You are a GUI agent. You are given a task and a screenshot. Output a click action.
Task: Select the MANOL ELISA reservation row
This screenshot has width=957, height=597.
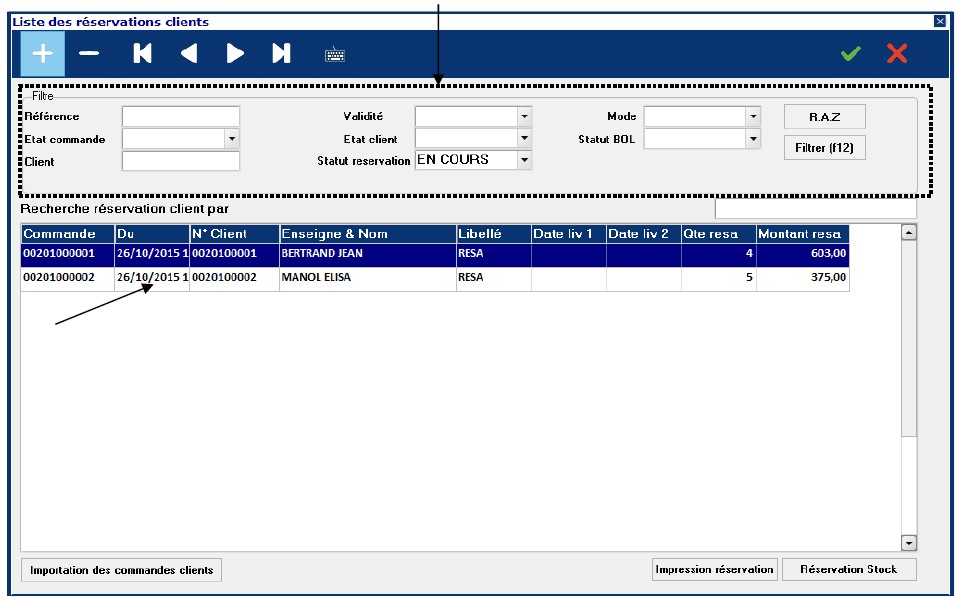coord(366,278)
